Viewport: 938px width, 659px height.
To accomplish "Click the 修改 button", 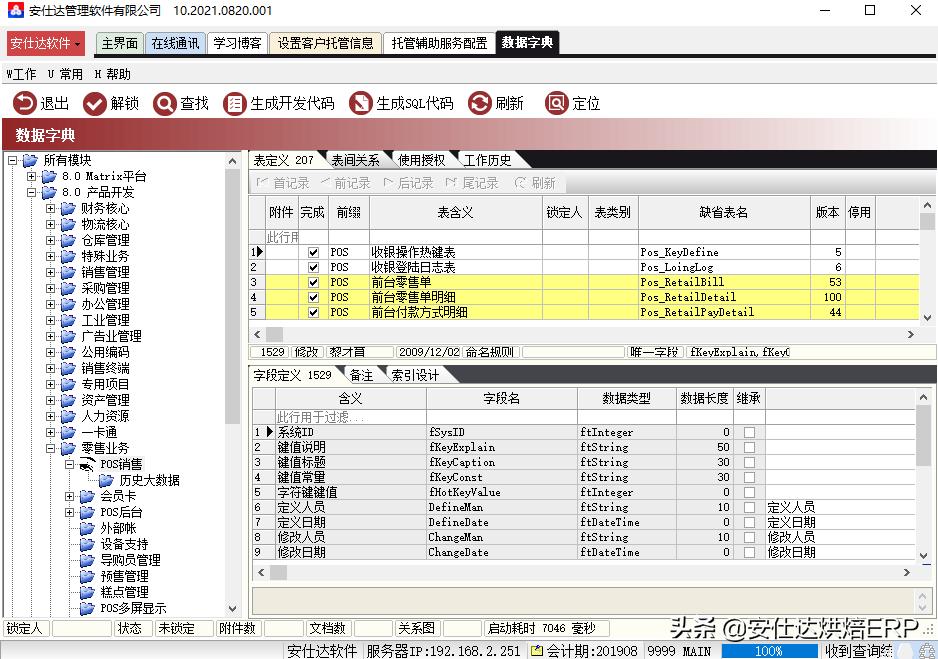I will click(x=307, y=351).
